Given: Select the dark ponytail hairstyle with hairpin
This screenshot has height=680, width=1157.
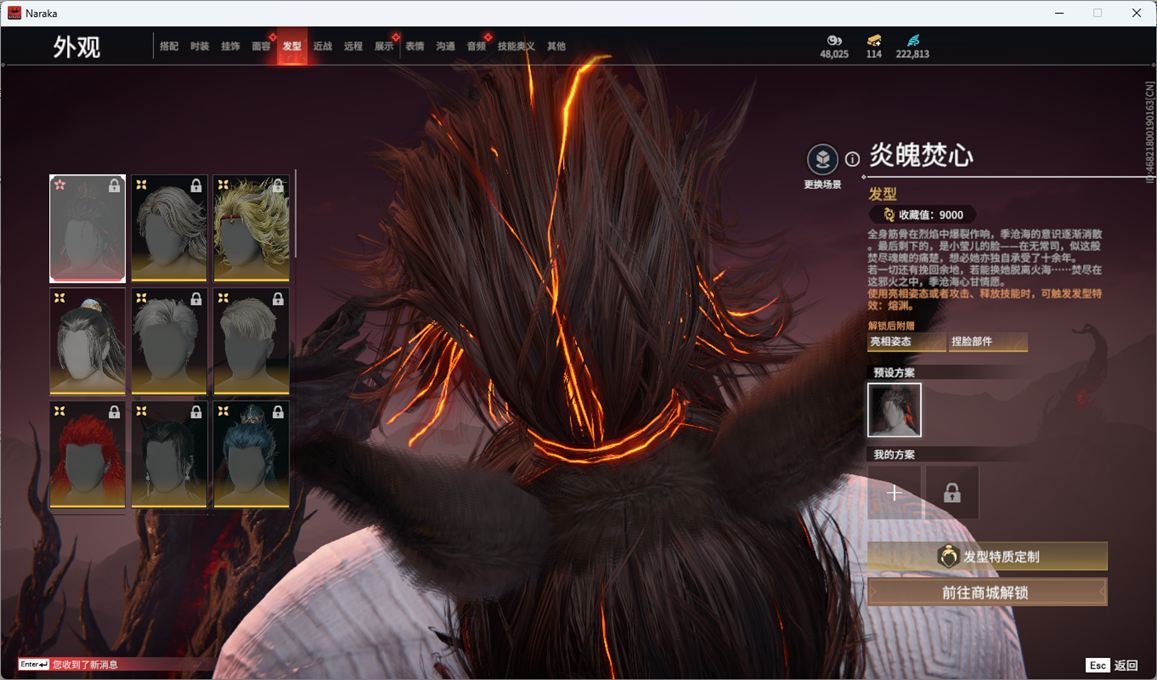Looking at the screenshot, I should tap(87, 341).
